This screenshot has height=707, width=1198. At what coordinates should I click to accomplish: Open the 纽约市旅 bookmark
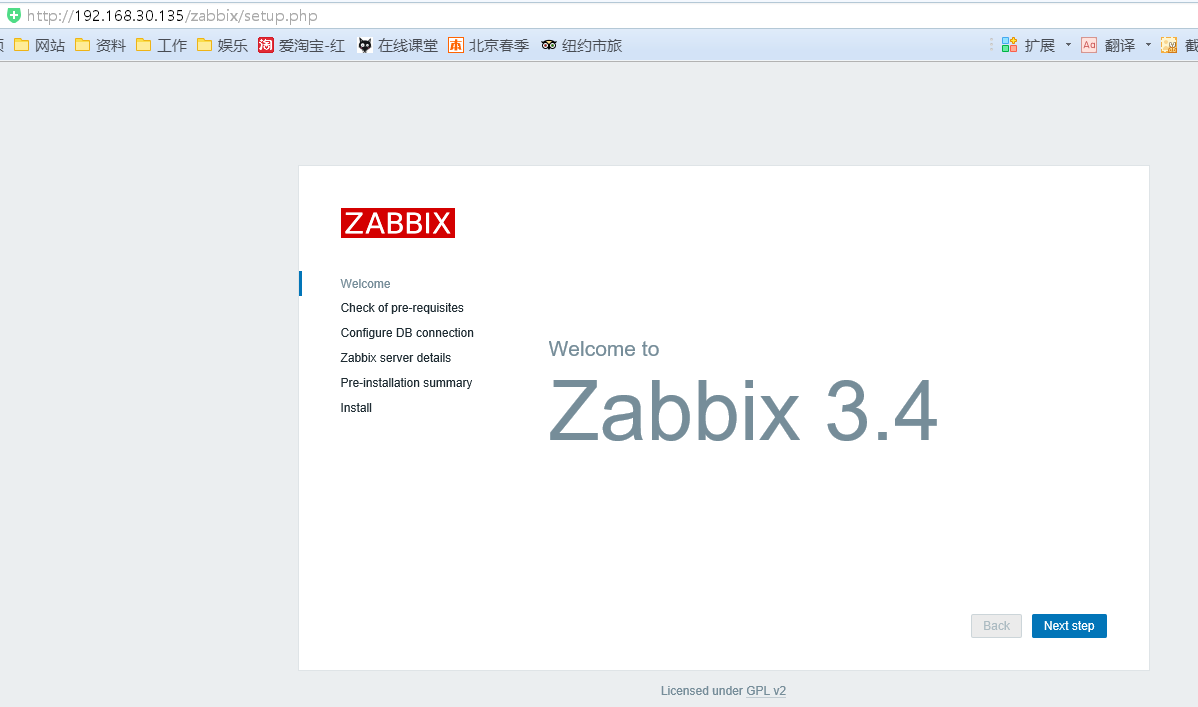[581, 45]
